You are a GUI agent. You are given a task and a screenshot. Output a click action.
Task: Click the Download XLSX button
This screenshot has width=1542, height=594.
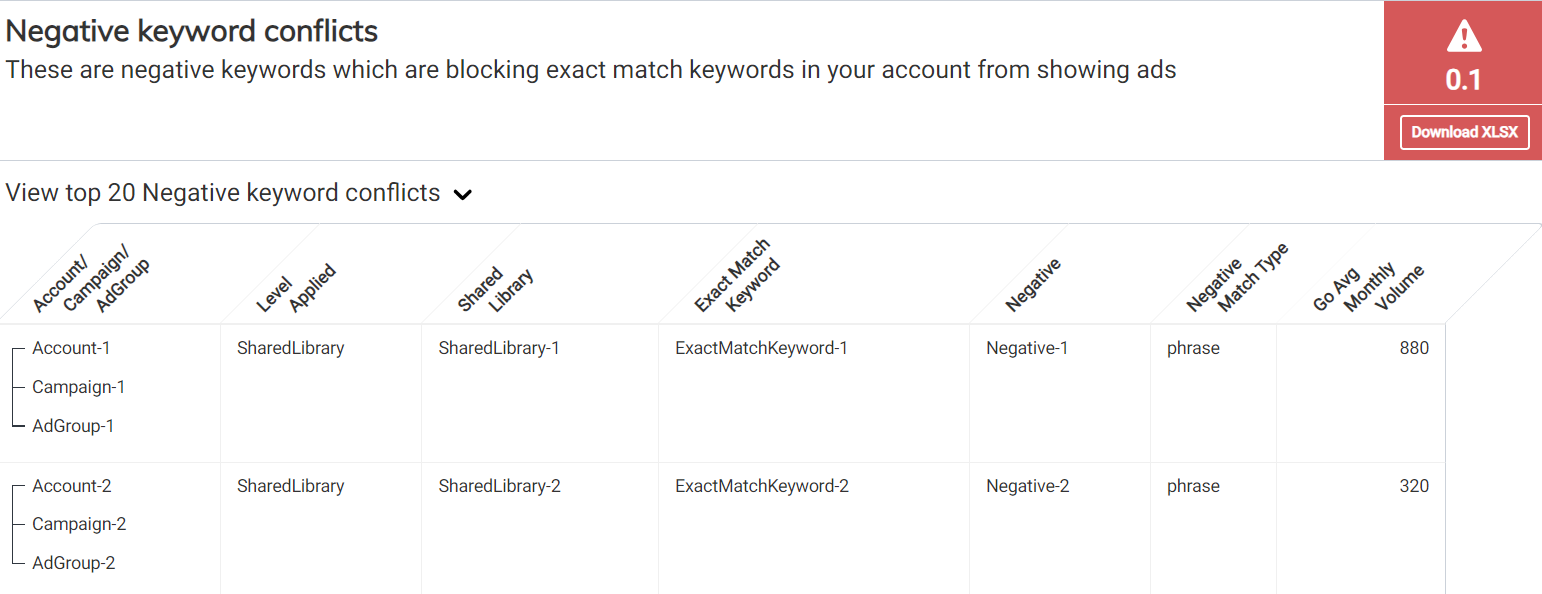(x=1464, y=132)
